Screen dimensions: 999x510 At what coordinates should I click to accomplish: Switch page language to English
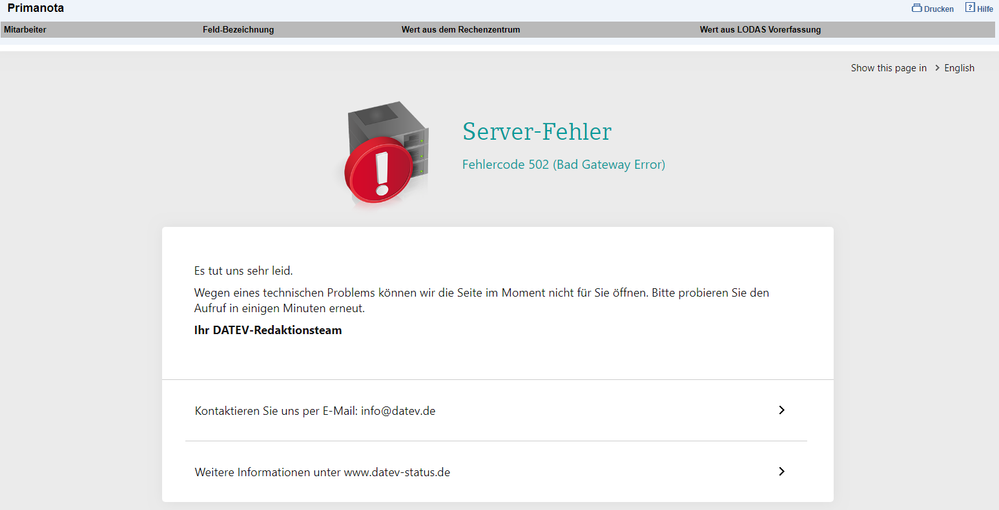pyautogui.click(x=959, y=68)
